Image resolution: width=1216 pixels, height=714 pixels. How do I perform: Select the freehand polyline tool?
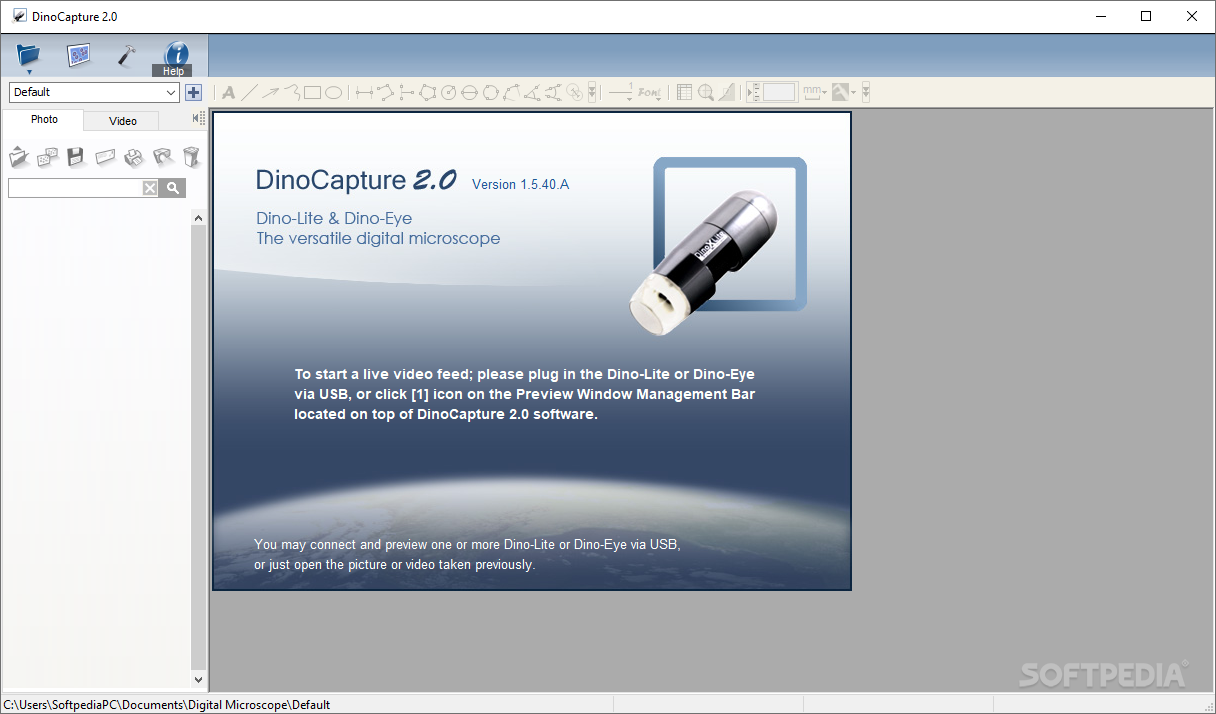291,92
